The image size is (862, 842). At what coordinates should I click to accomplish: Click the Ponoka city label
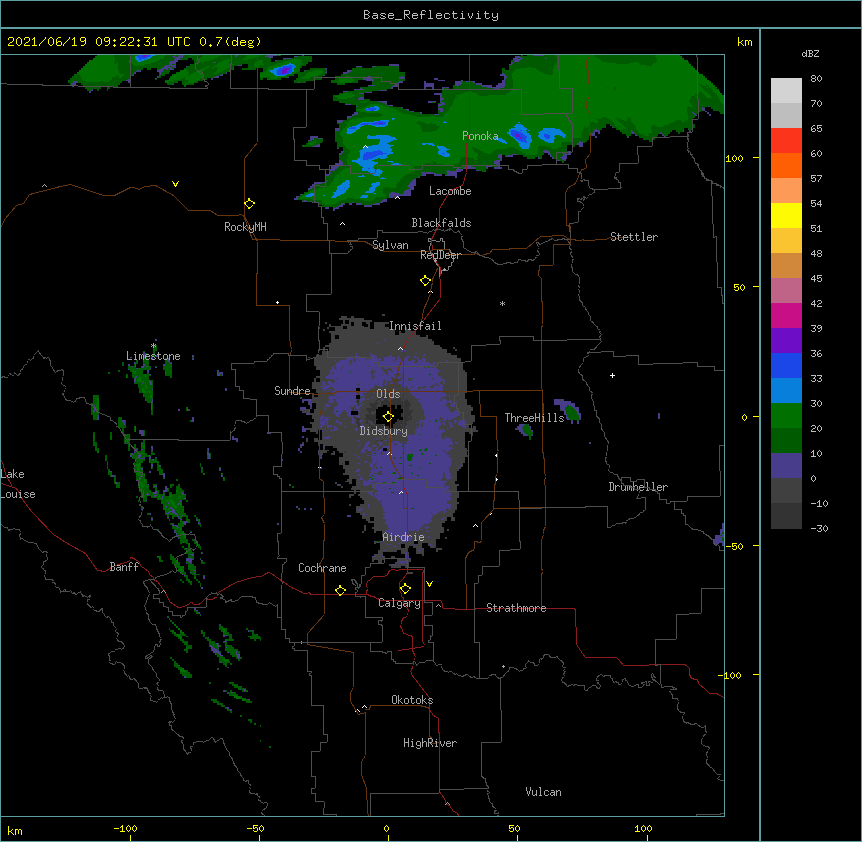click(x=480, y=136)
